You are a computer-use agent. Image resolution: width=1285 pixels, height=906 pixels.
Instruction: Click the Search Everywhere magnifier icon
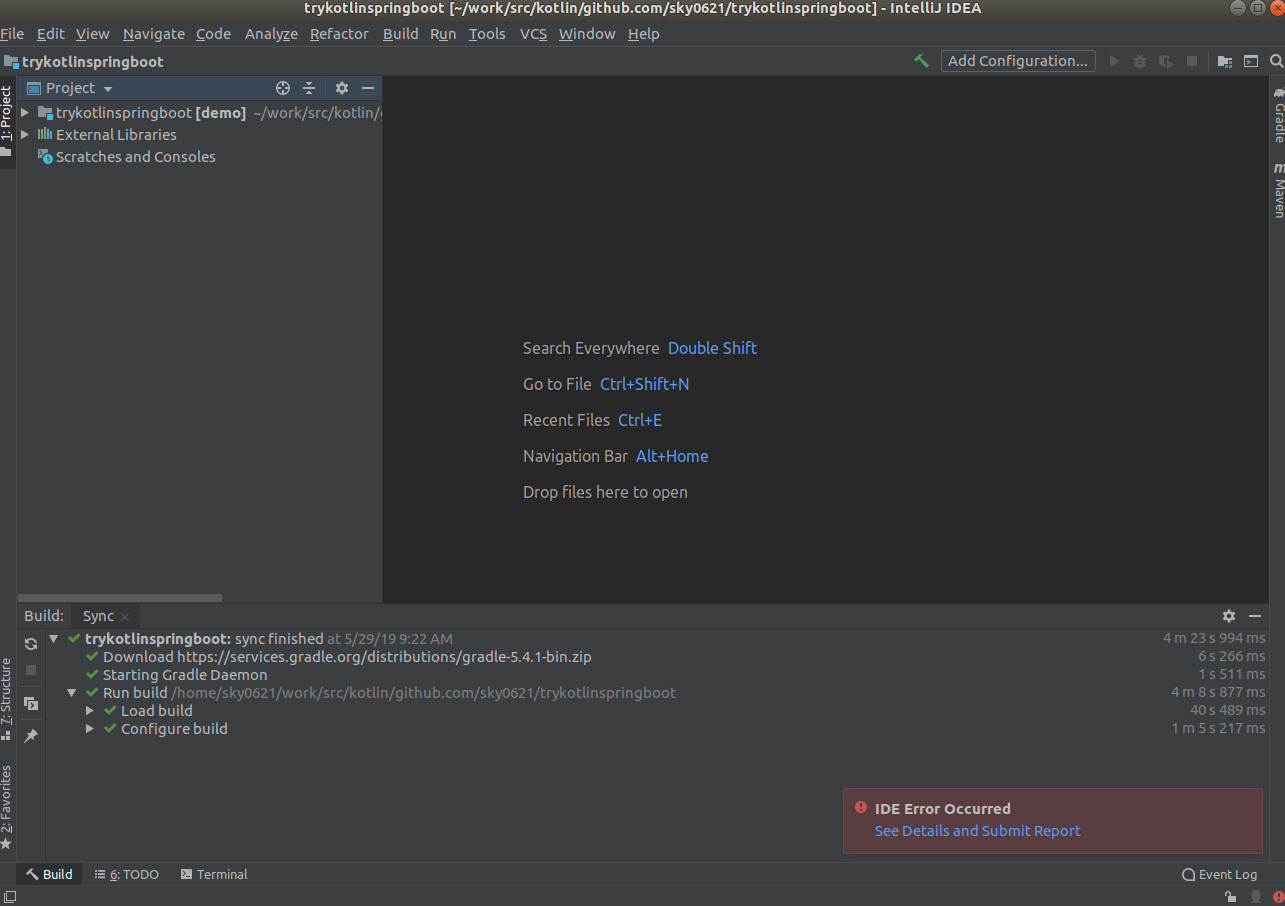coord(1276,60)
